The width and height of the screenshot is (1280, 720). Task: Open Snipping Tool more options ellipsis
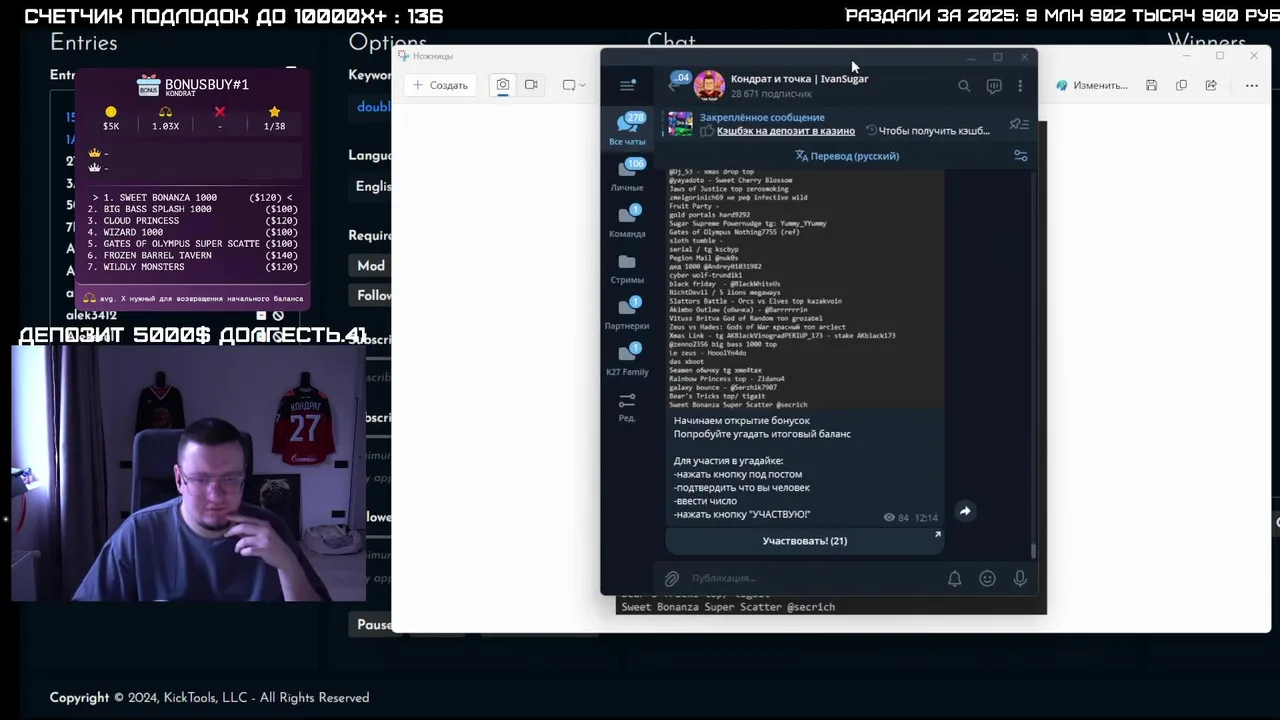[1252, 85]
